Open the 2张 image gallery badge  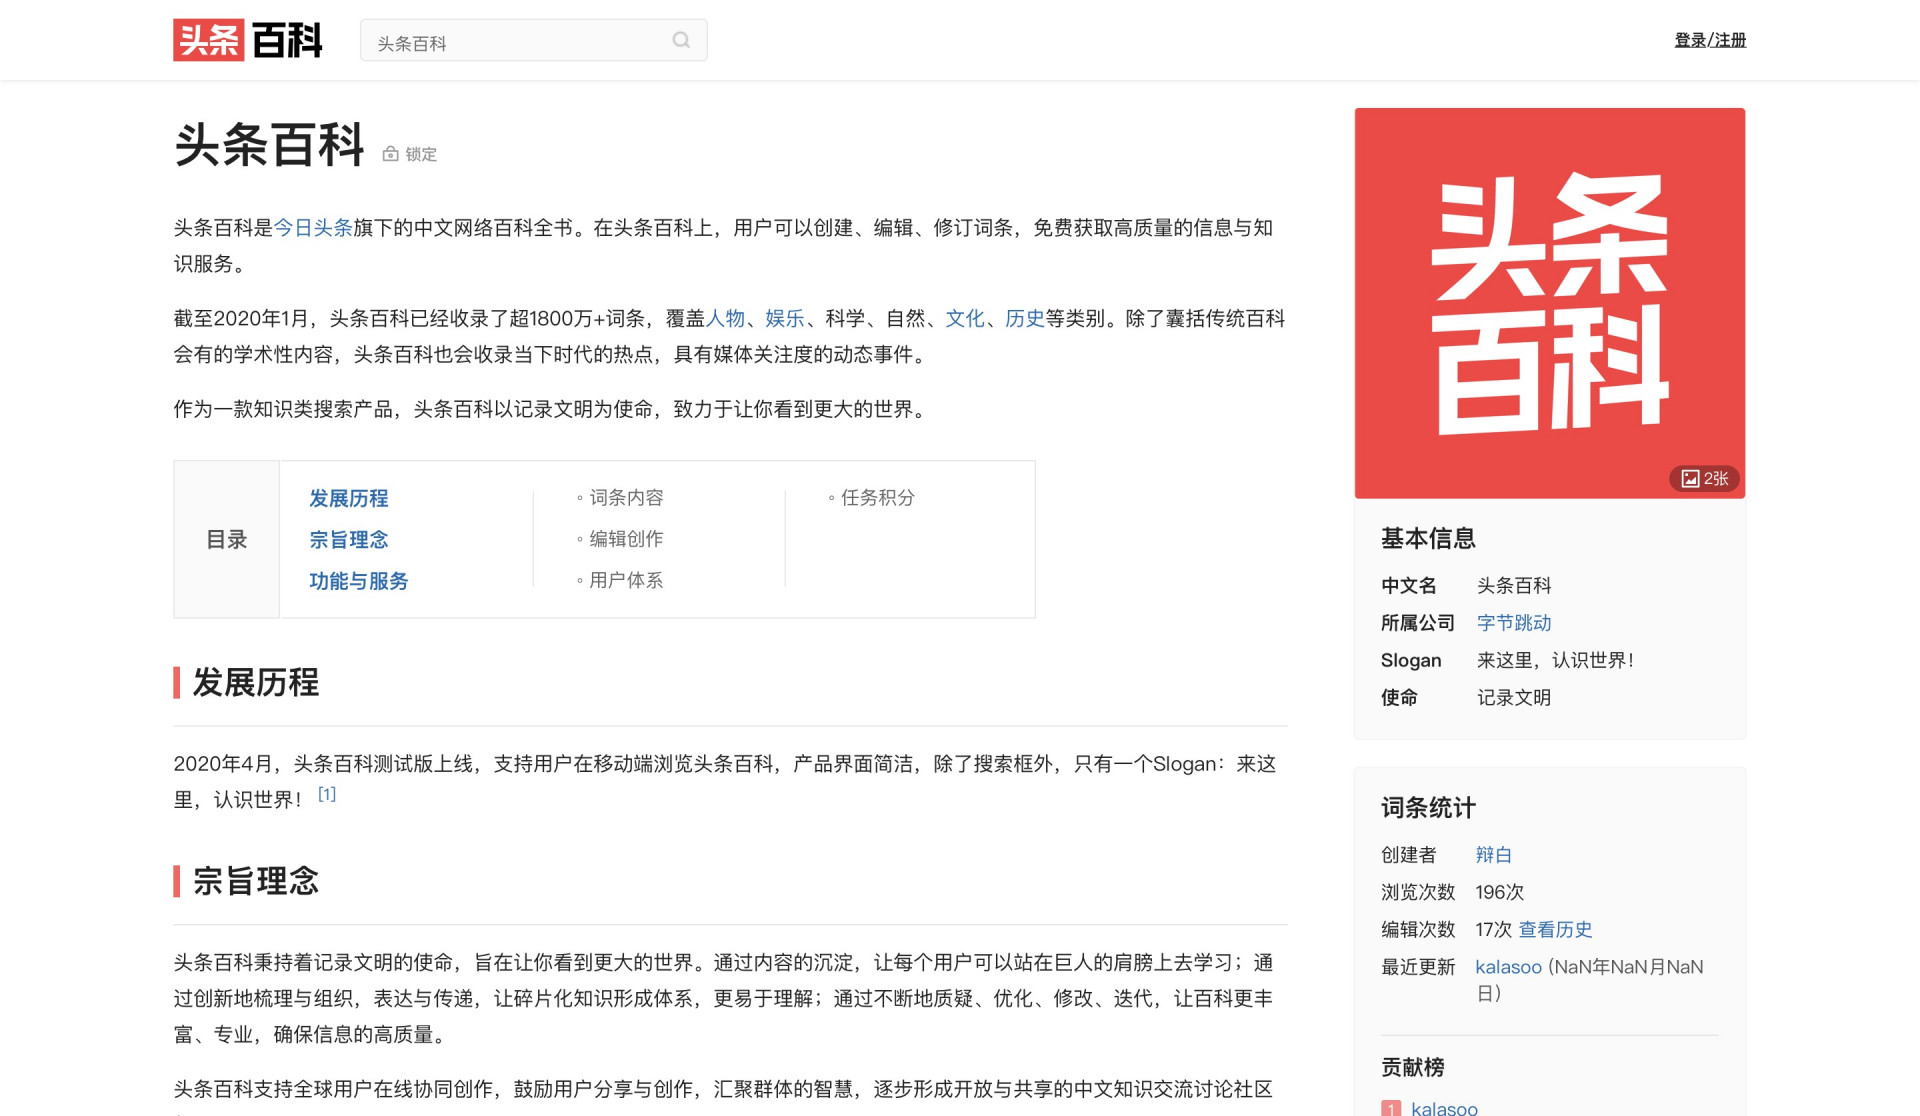point(1704,478)
